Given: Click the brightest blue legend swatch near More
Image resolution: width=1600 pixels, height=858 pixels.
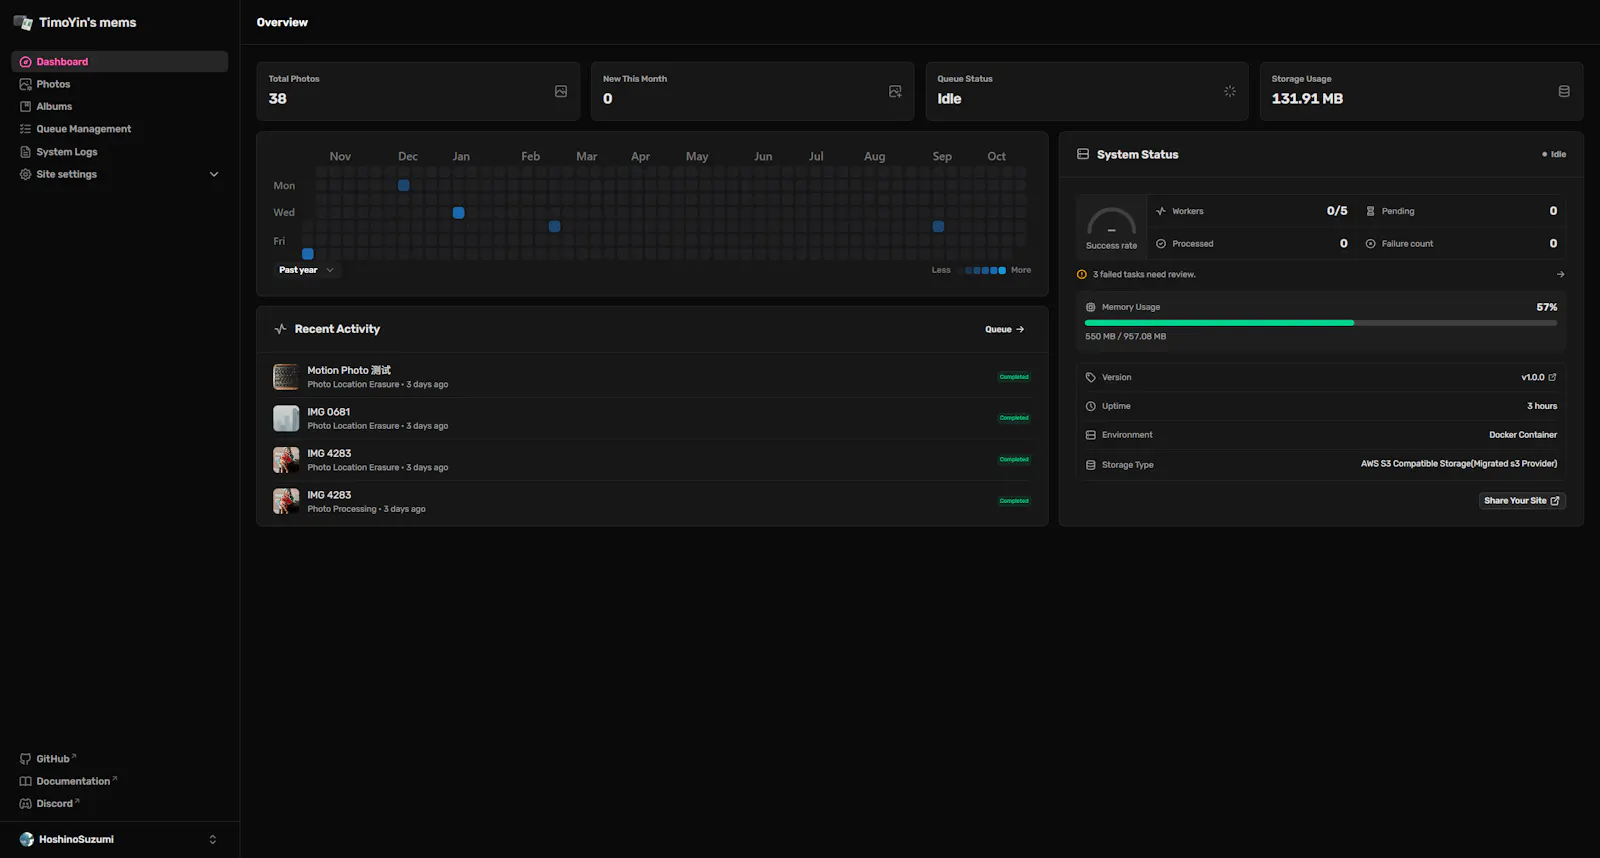Looking at the screenshot, I should (x=1002, y=270).
